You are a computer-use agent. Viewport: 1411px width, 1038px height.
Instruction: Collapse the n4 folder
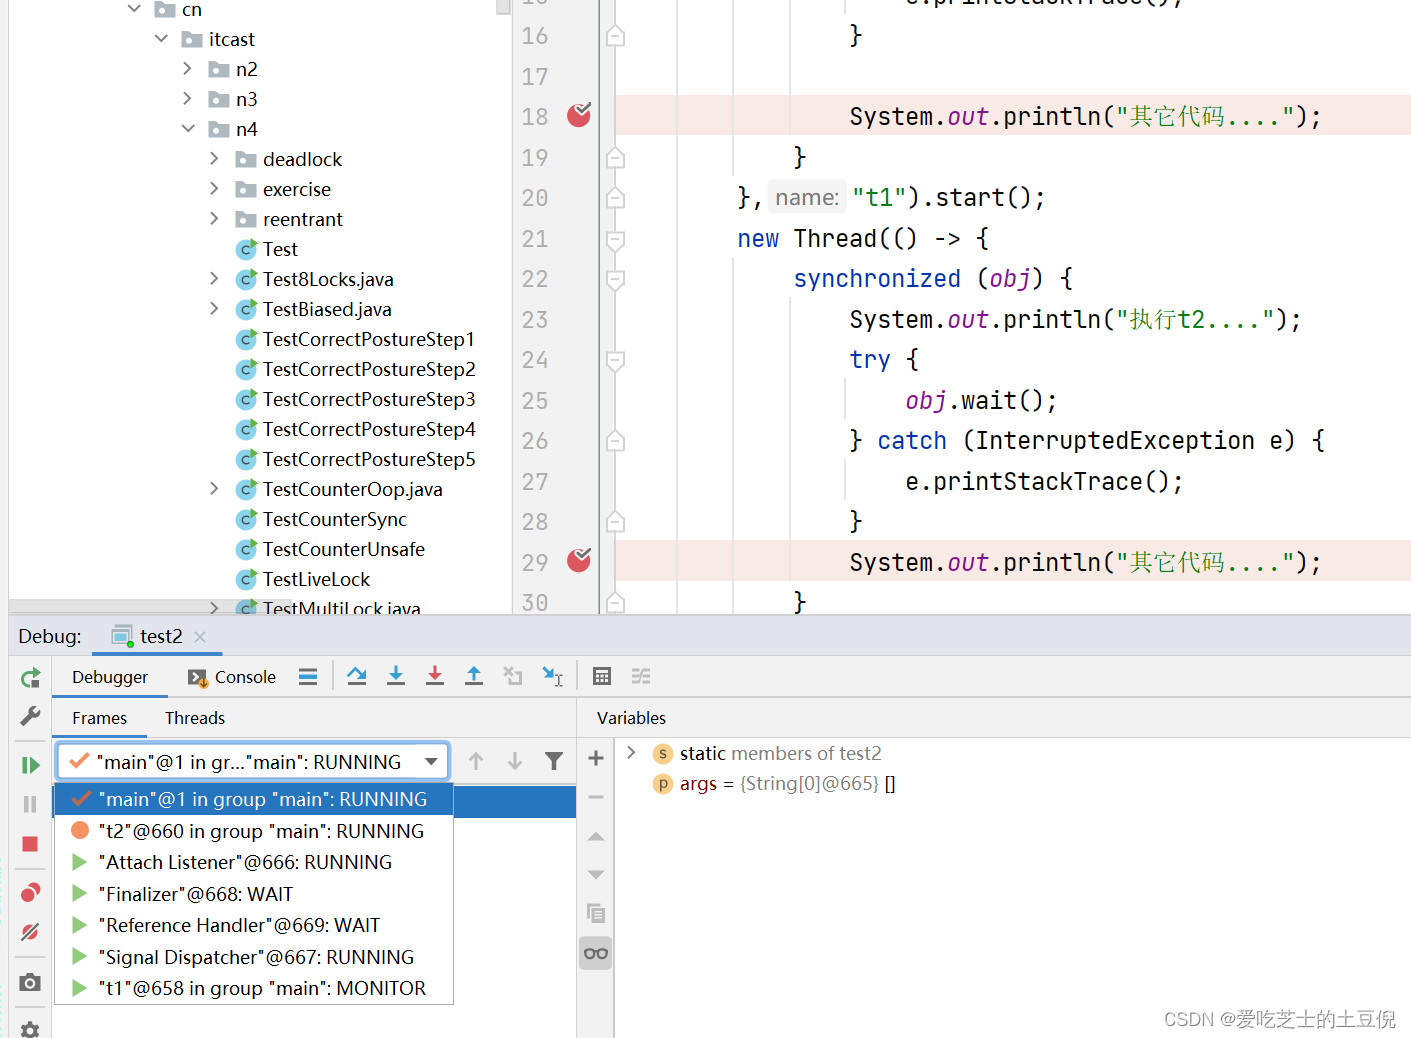(188, 129)
